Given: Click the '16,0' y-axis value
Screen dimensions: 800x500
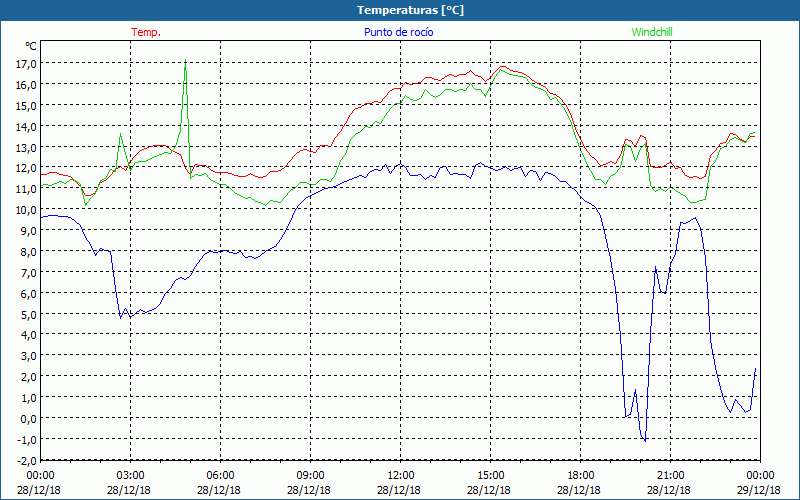Looking at the screenshot, I should [26, 84].
